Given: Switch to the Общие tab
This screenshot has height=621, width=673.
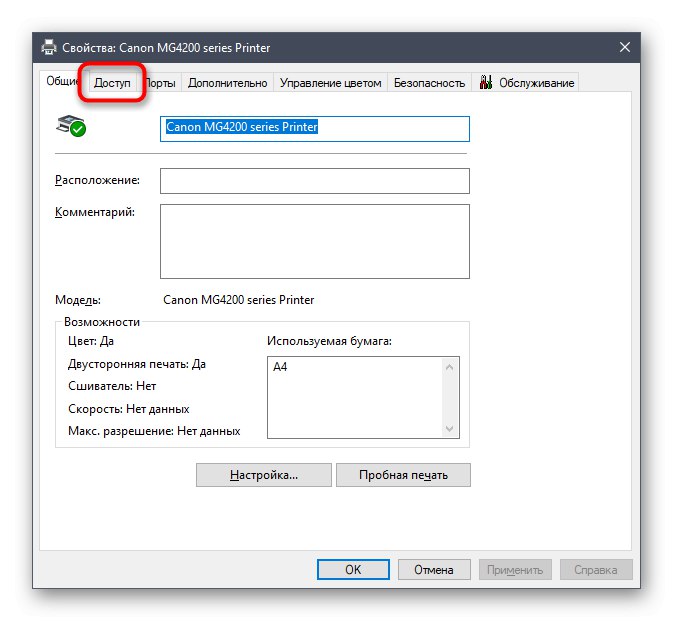Looking at the screenshot, I should click(63, 81).
